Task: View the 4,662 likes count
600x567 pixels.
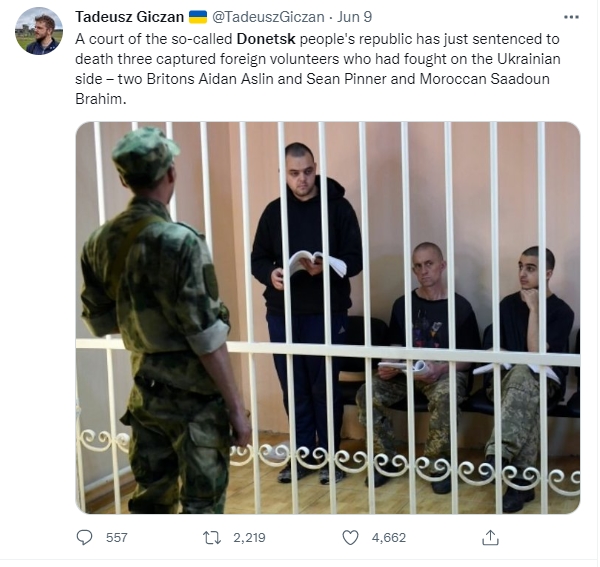Action: 388,537
